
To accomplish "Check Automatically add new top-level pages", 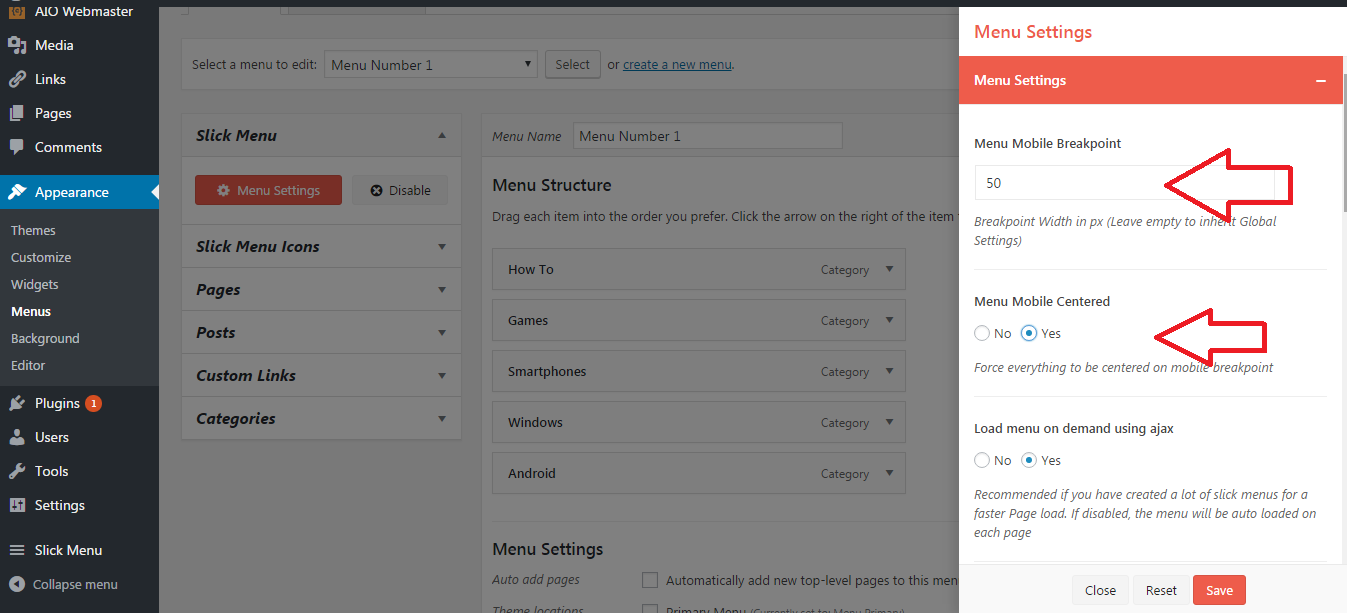I will pos(650,580).
